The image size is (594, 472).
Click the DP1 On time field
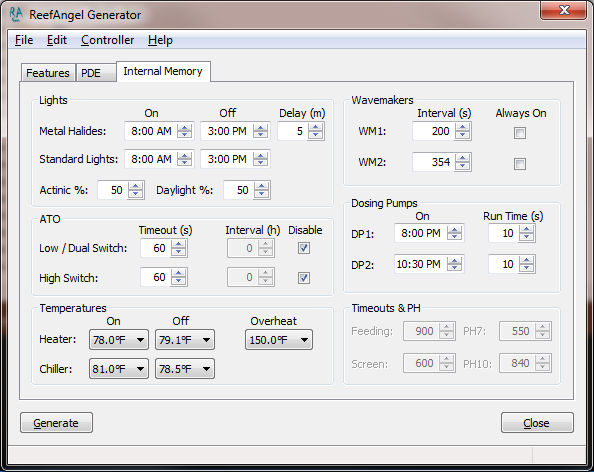click(x=421, y=233)
